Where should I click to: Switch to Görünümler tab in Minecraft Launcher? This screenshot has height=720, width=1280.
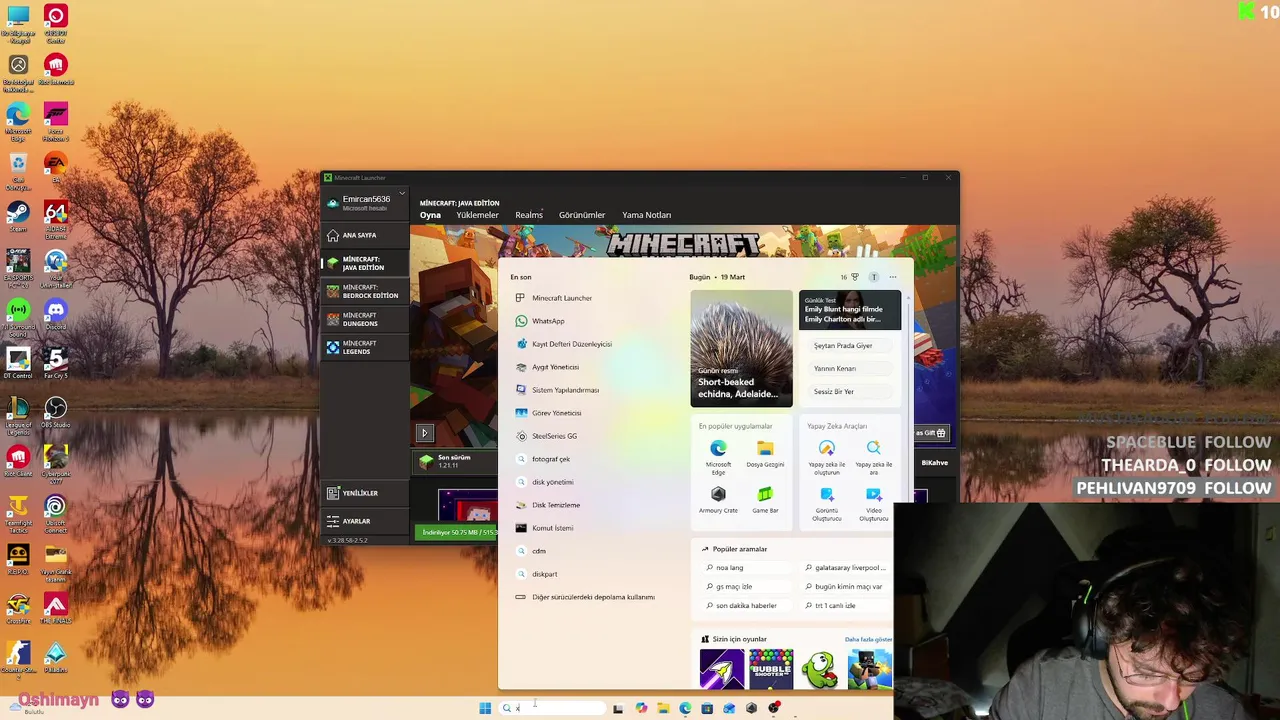pos(582,215)
